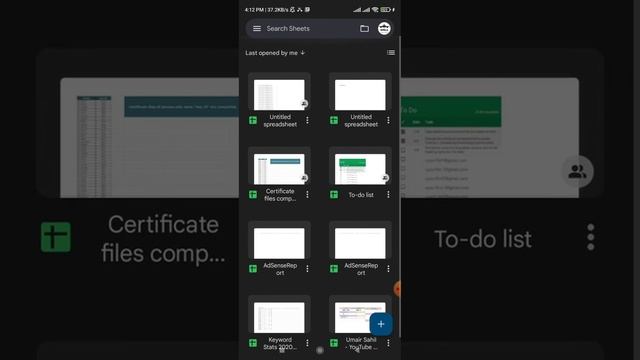Tap shared people badge on Certificate files preview
Image resolution: width=640 pixels, height=360 pixels.
click(x=304, y=178)
